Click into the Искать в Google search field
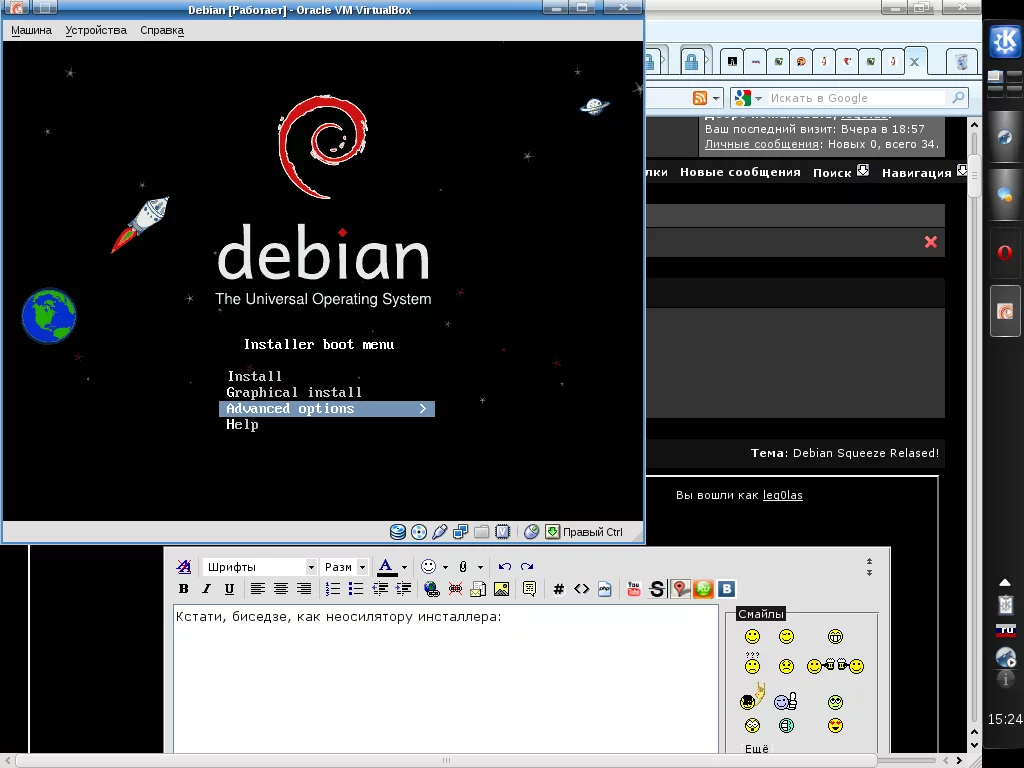Screen dimensions: 1024x768 pyautogui.click(x=855, y=98)
